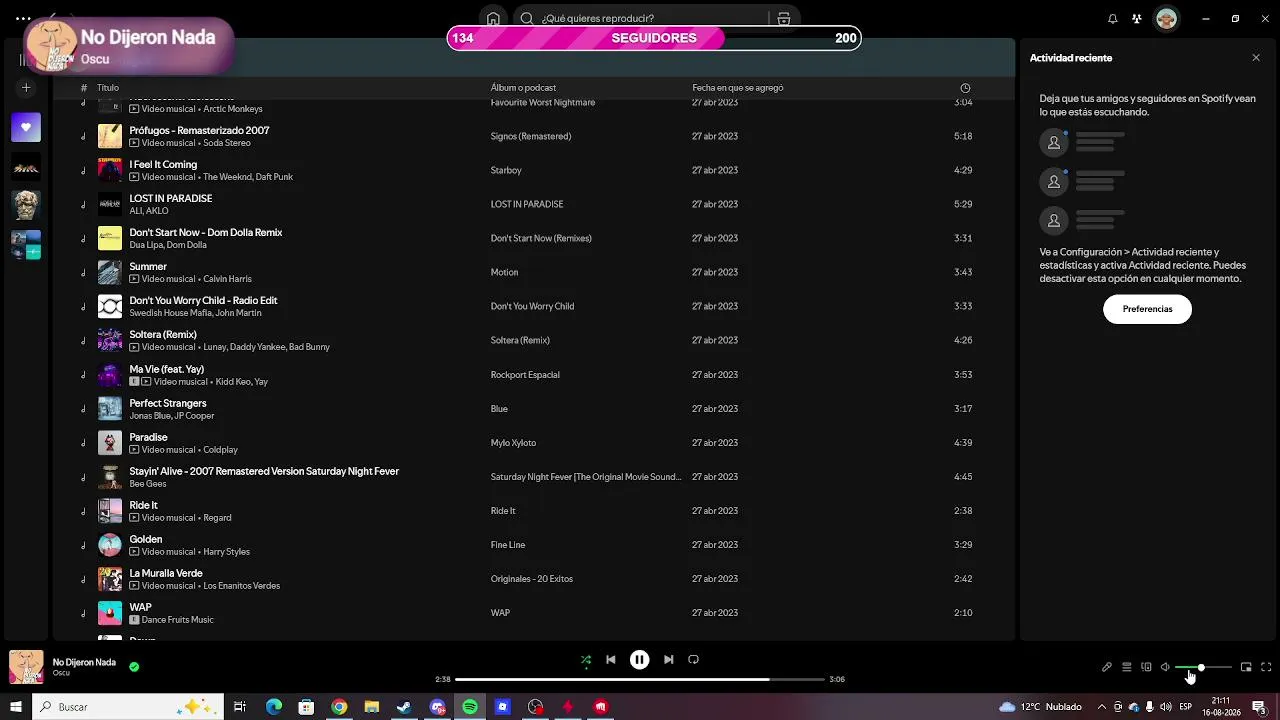This screenshot has width=1280, height=720.
Task: Open the mini player
Action: 1246,667
